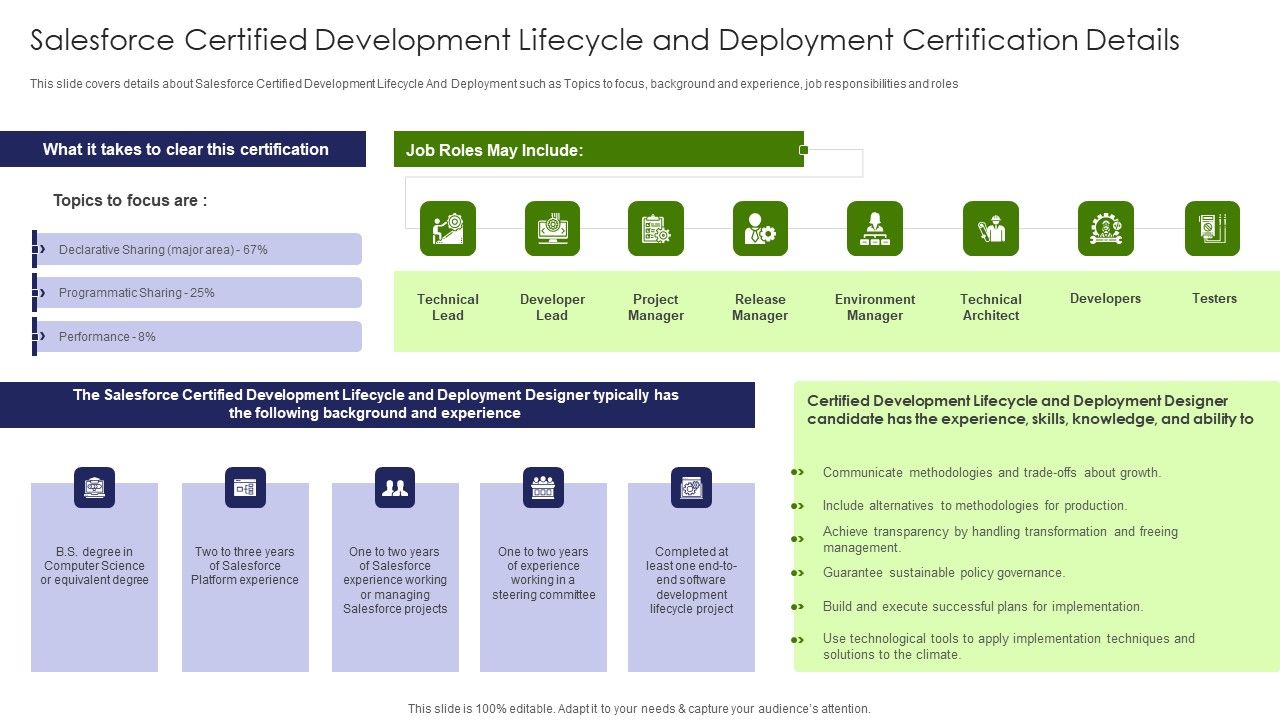Click the Salesforce projects people icon
The image size is (1280, 720).
click(395, 488)
